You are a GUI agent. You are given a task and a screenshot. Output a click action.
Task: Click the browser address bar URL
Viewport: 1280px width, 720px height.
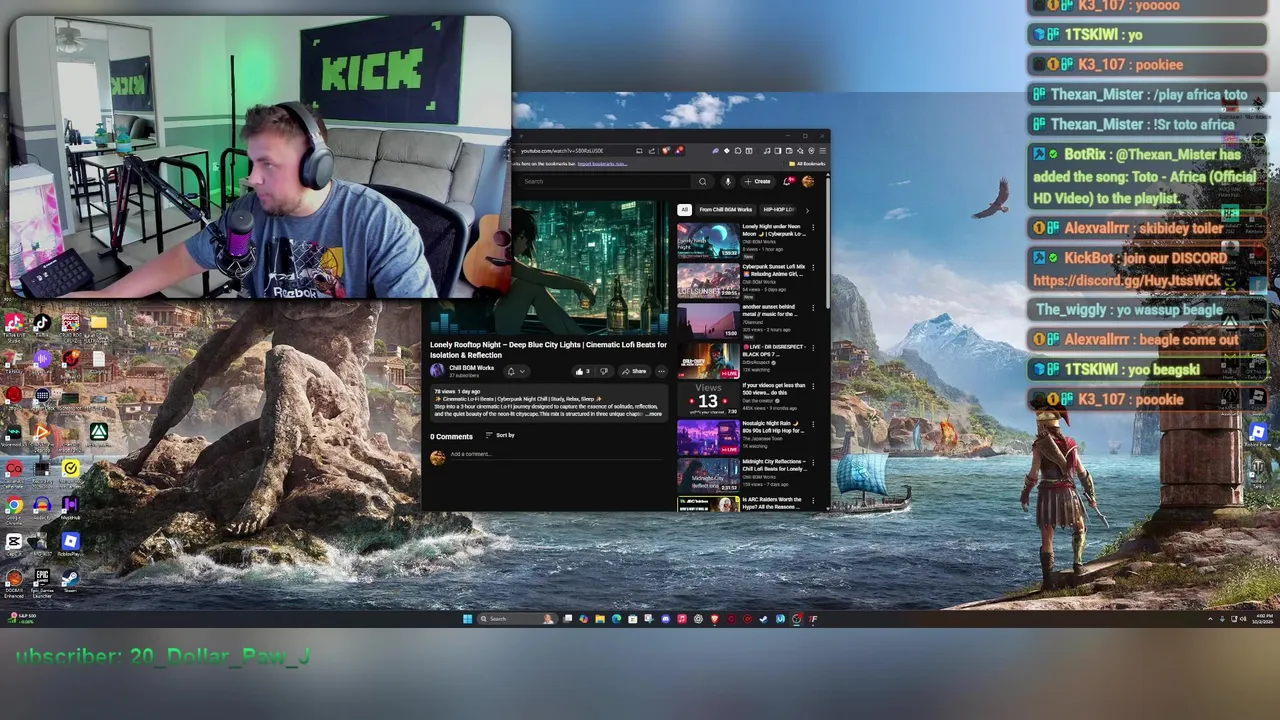[562, 151]
